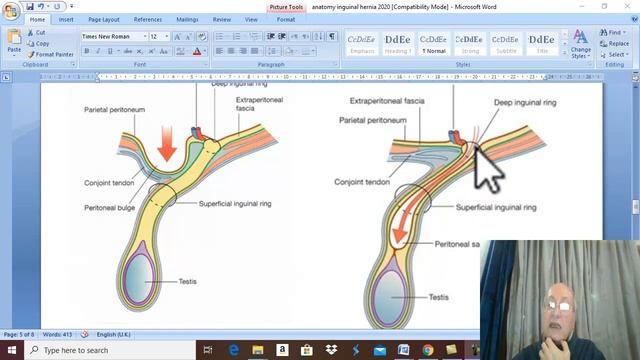The width and height of the screenshot is (640, 360).
Task: Open the Clipboard pane launcher
Action: (x=73, y=64)
